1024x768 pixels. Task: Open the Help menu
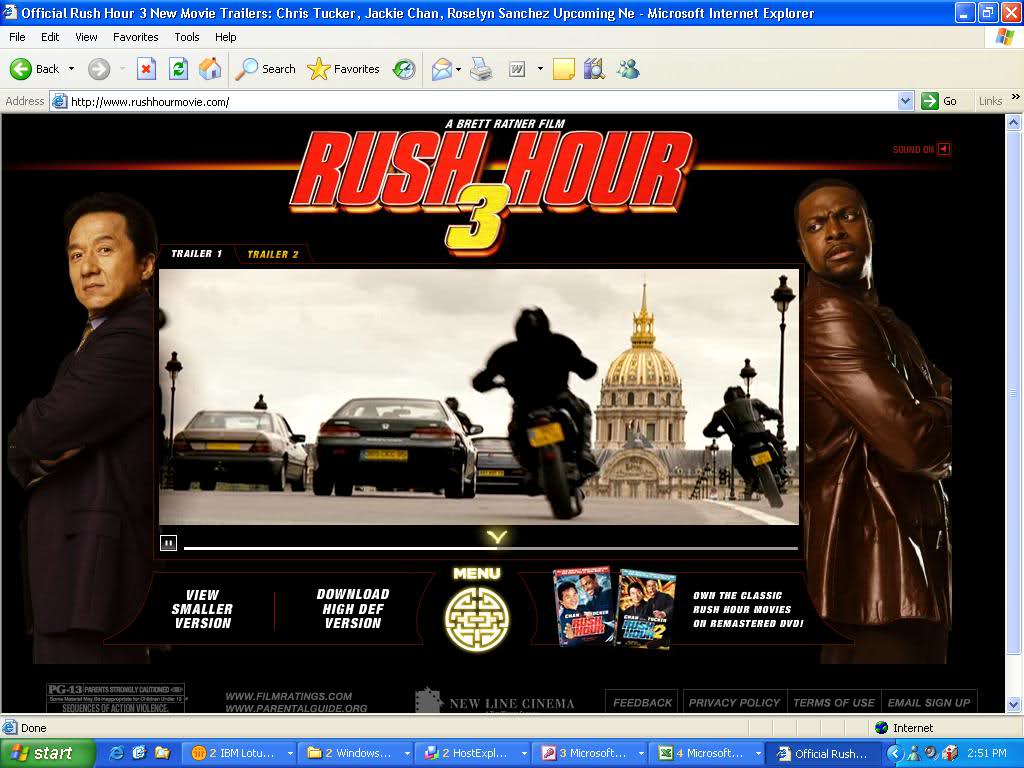pyautogui.click(x=225, y=37)
